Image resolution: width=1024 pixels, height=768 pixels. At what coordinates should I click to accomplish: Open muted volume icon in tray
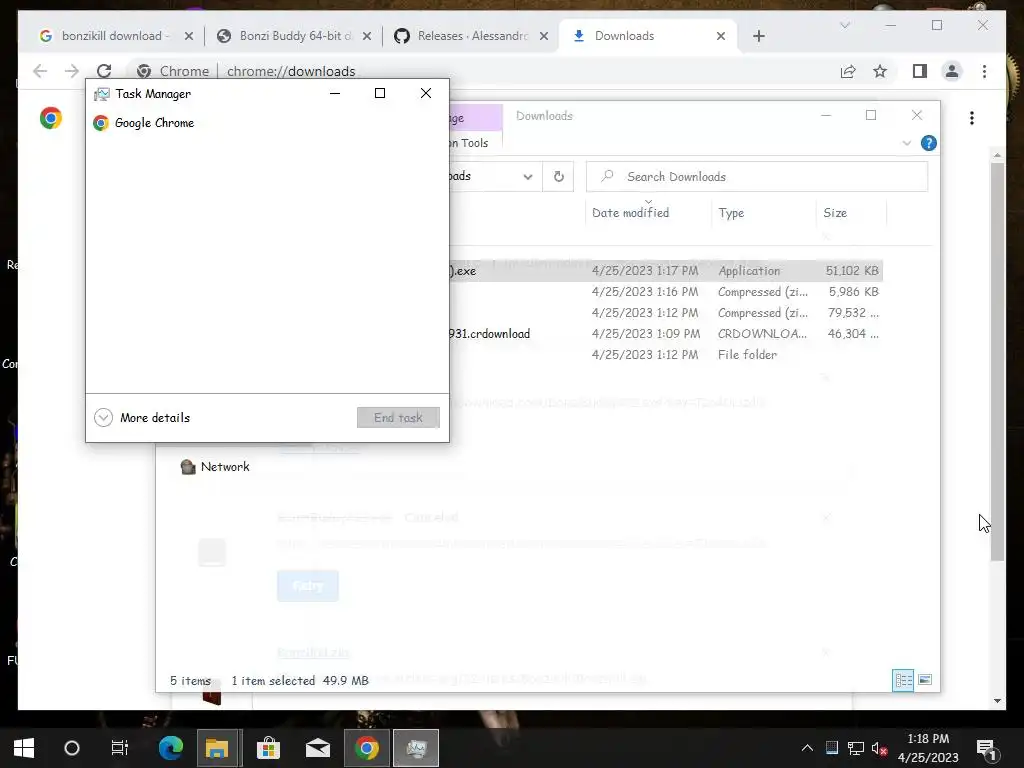click(x=879, y=748)
